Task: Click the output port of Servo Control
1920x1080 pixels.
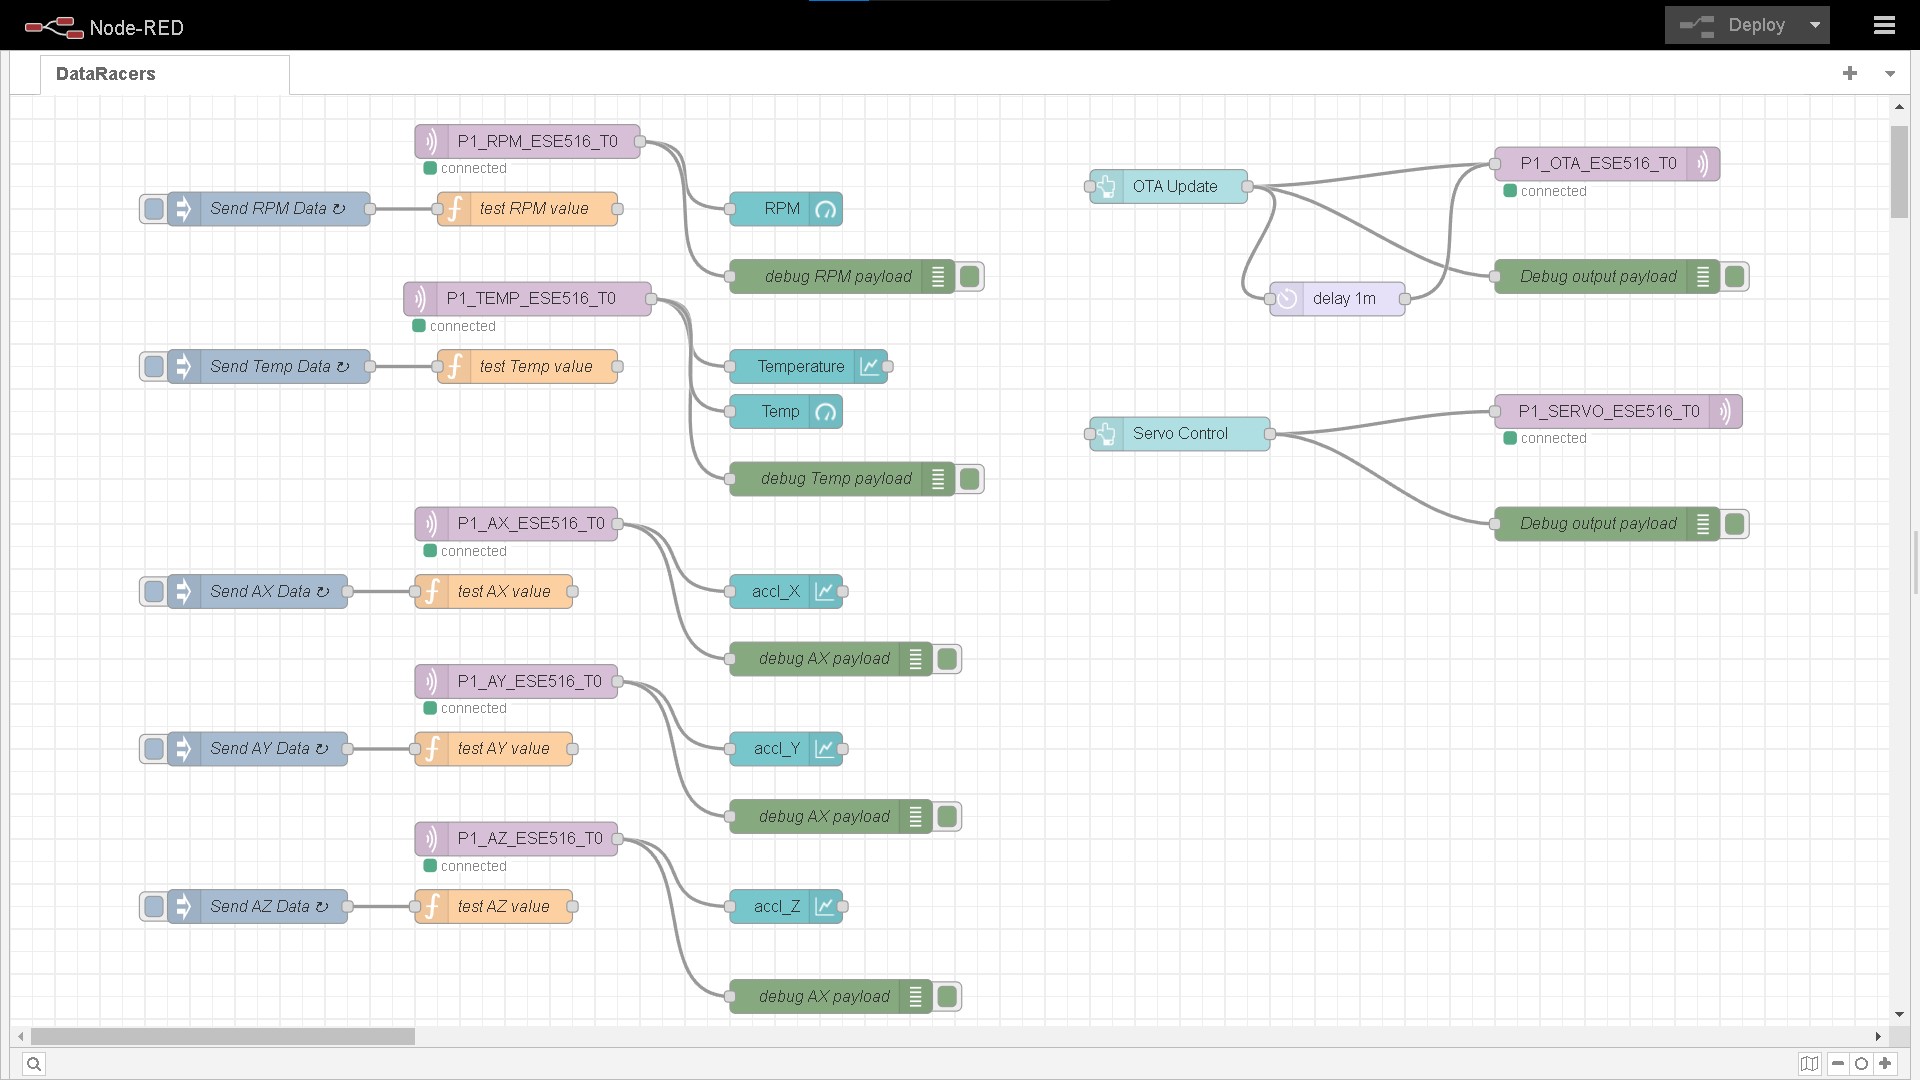Action: [x=1270, y=434]
